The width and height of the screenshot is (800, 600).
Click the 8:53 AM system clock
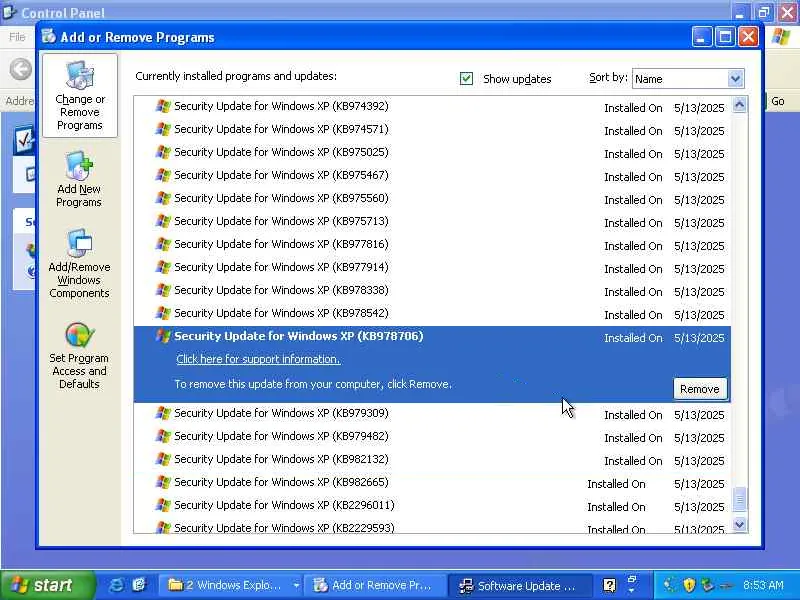click(x=763, y=585)
